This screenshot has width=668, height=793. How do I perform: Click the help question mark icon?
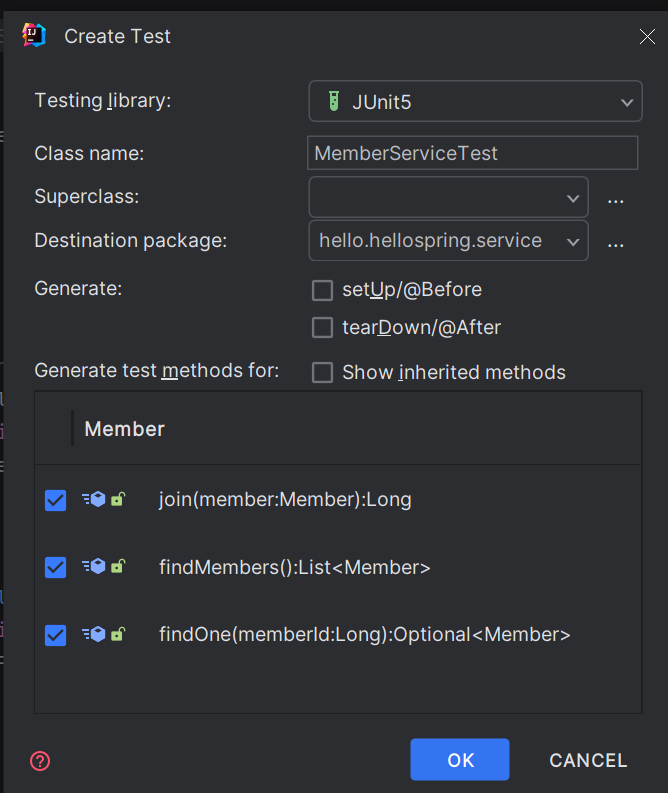[x=40, y=761]
